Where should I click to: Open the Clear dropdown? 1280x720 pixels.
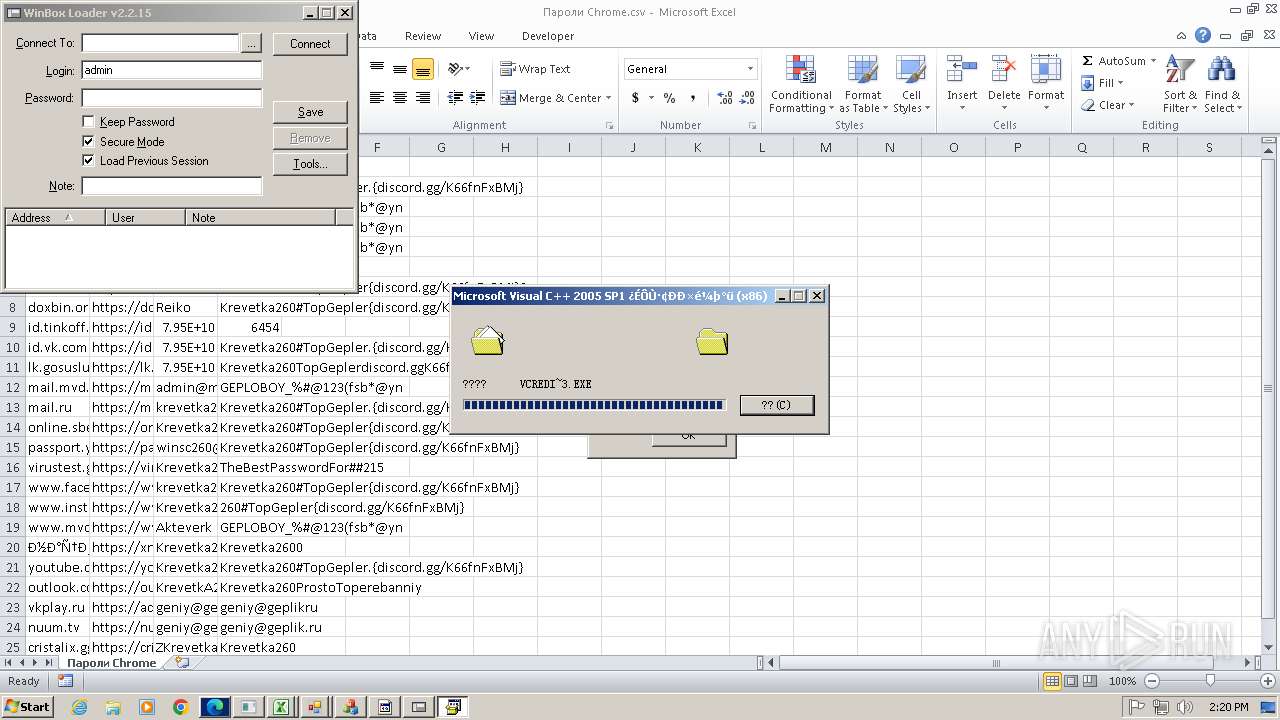pyautogui.click(x=1108, y=105)
